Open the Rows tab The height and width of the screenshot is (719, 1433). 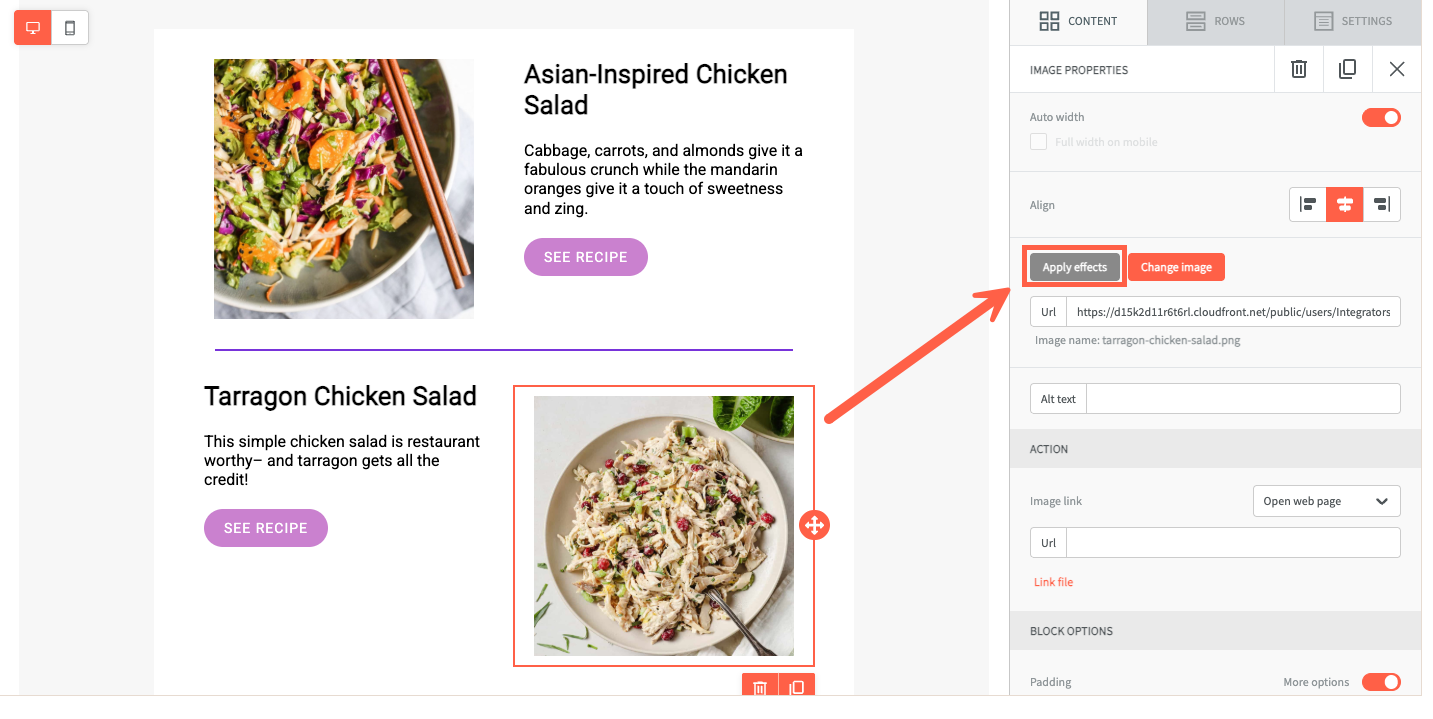point(1215,21)
